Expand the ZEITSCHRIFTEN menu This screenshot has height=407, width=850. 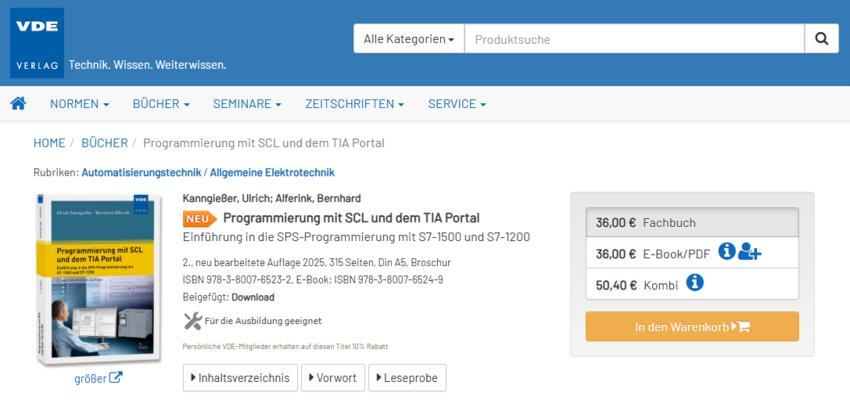(355, 104)
